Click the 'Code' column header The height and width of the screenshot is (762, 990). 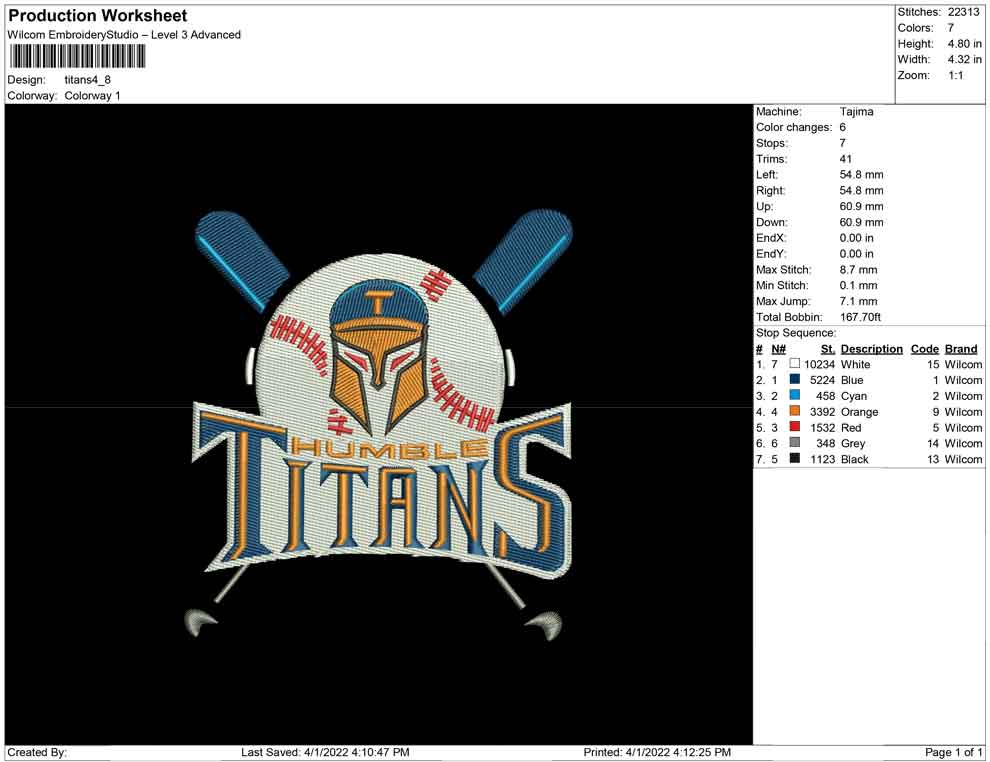[x=925, y=349]
